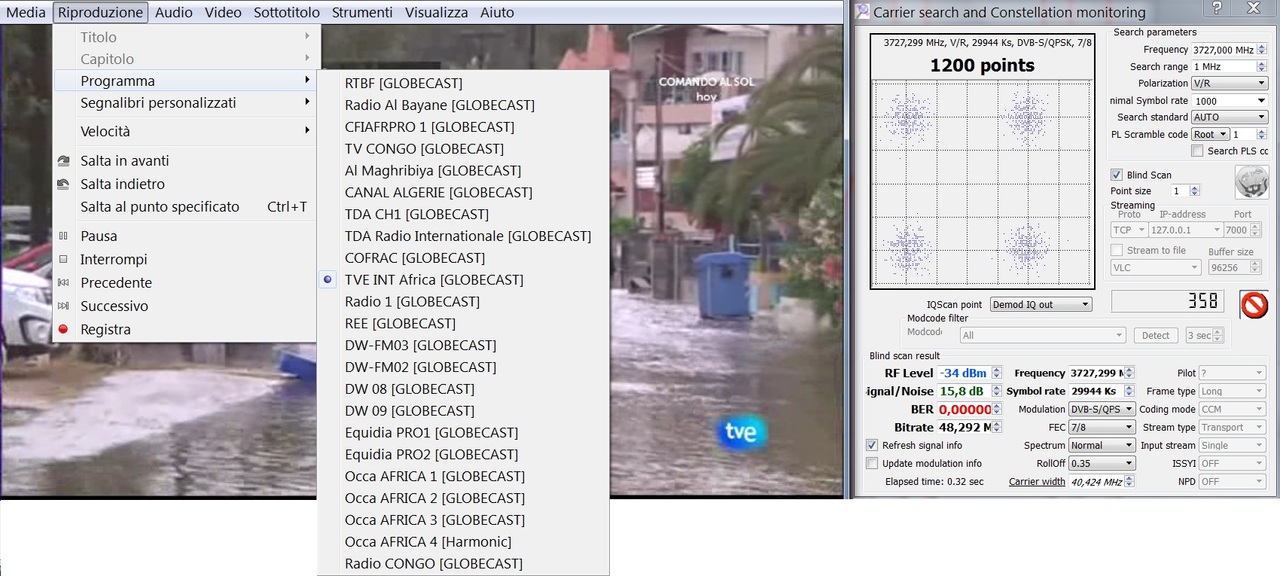Switch to TV CONGO [GLOBECAST] program
The height and width of the screenshot is (576, 1280).
463,149
